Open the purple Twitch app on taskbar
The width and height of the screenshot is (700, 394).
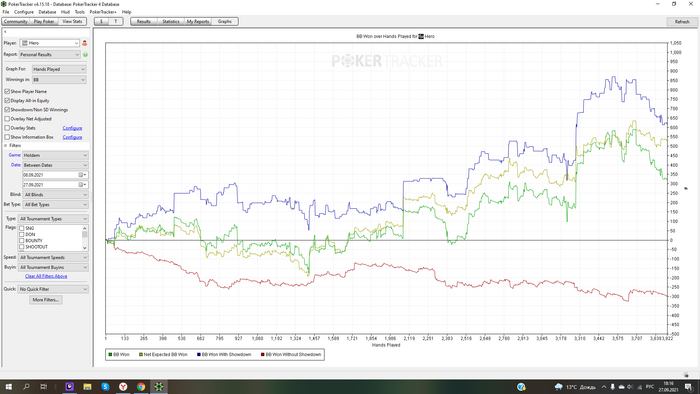tap(70, 386)
